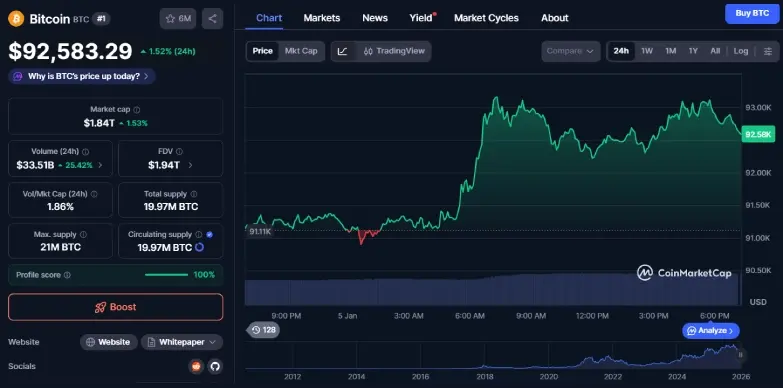Open the Market Cycles tab
The width and height of the screenshot is (783, 388).
click(486, 18)
